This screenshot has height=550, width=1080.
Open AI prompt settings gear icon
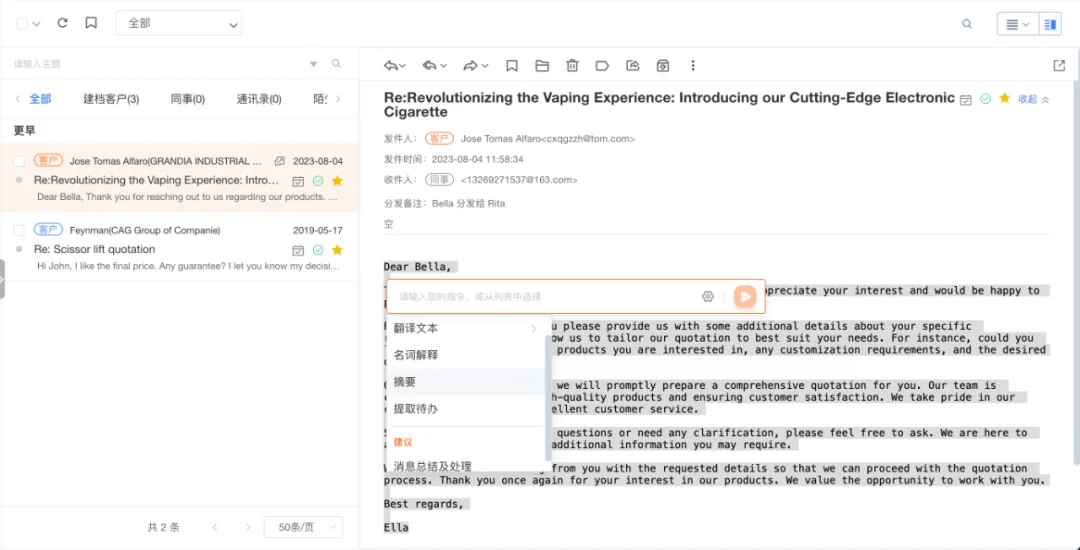coord(708,296)
